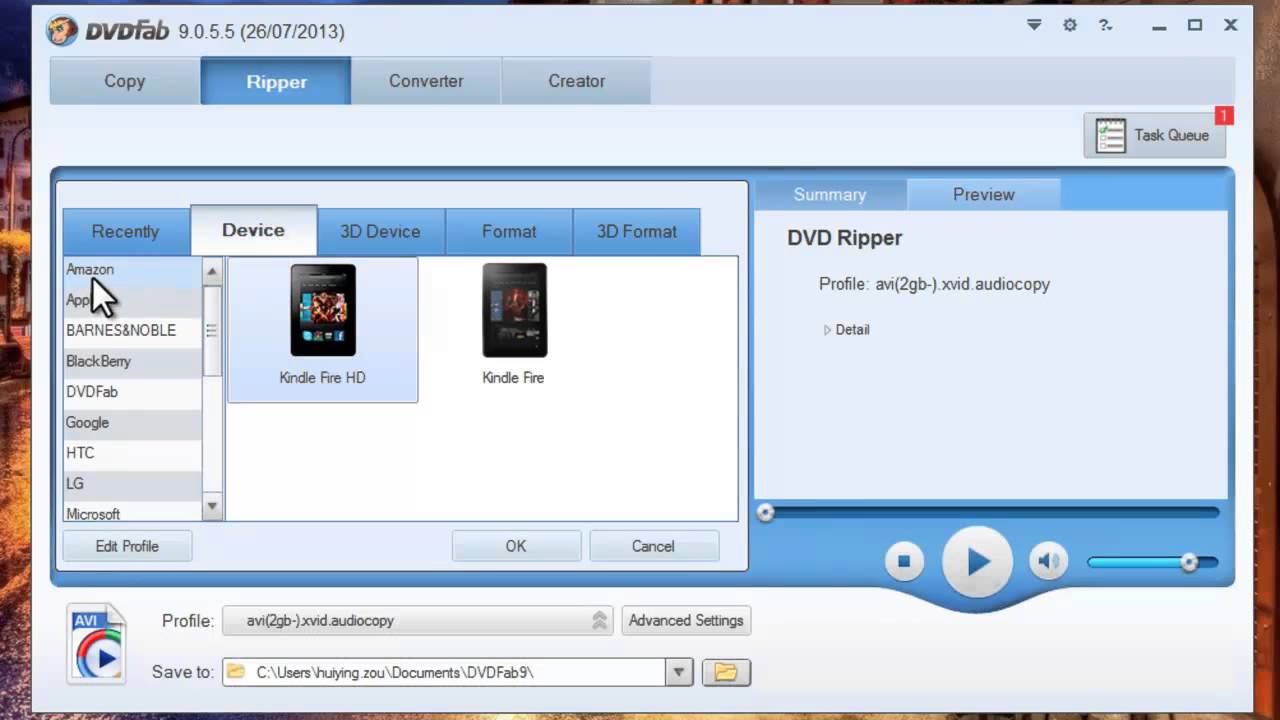This screenshot has width=1280, height=720.
Task: Open the Save to path dropdown arrow
Action: [x=679, y=672]
